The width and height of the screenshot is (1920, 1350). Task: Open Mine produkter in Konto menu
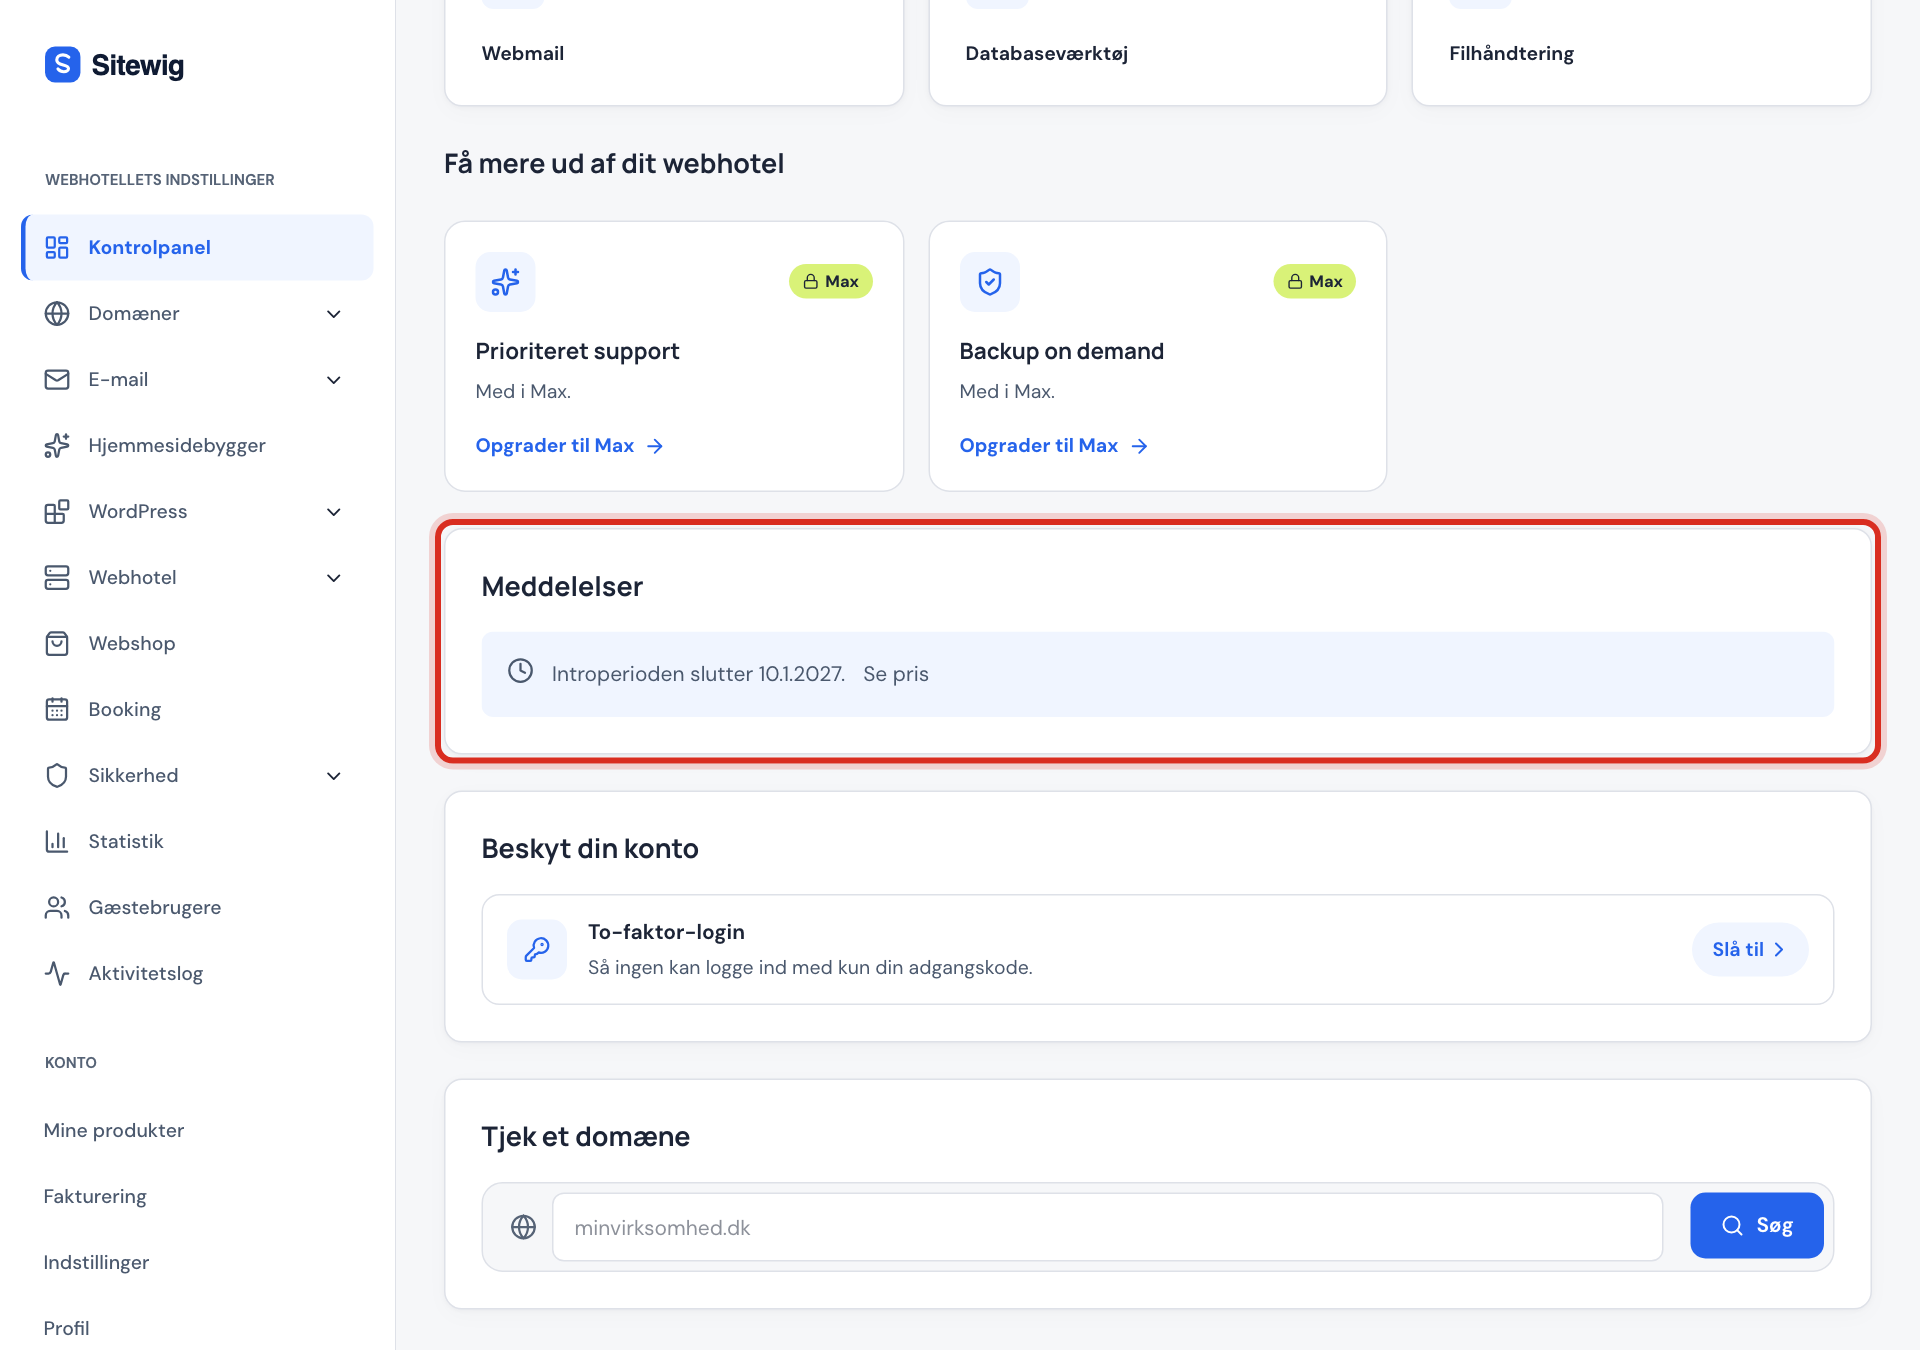pyautogui.click(x=114, y=1130)
